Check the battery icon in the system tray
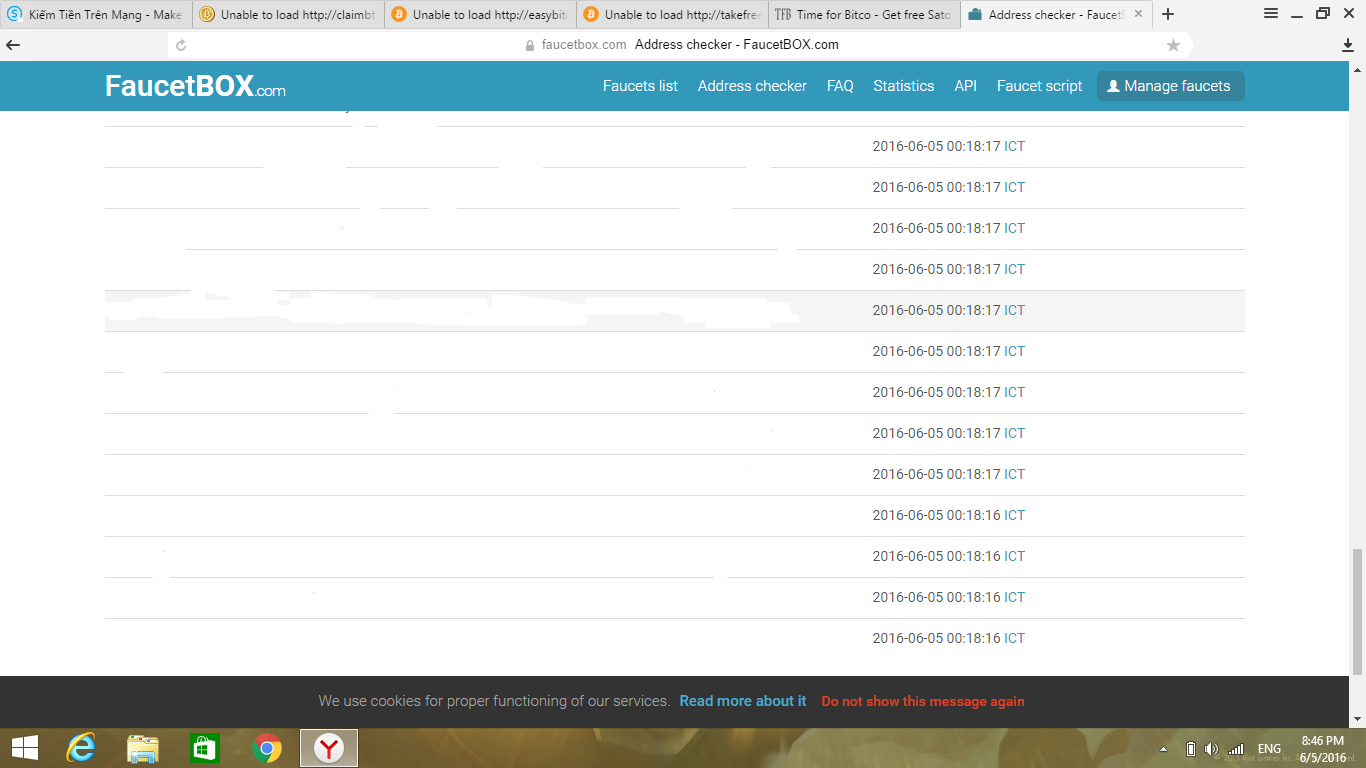 click(x=1191, y=749)
